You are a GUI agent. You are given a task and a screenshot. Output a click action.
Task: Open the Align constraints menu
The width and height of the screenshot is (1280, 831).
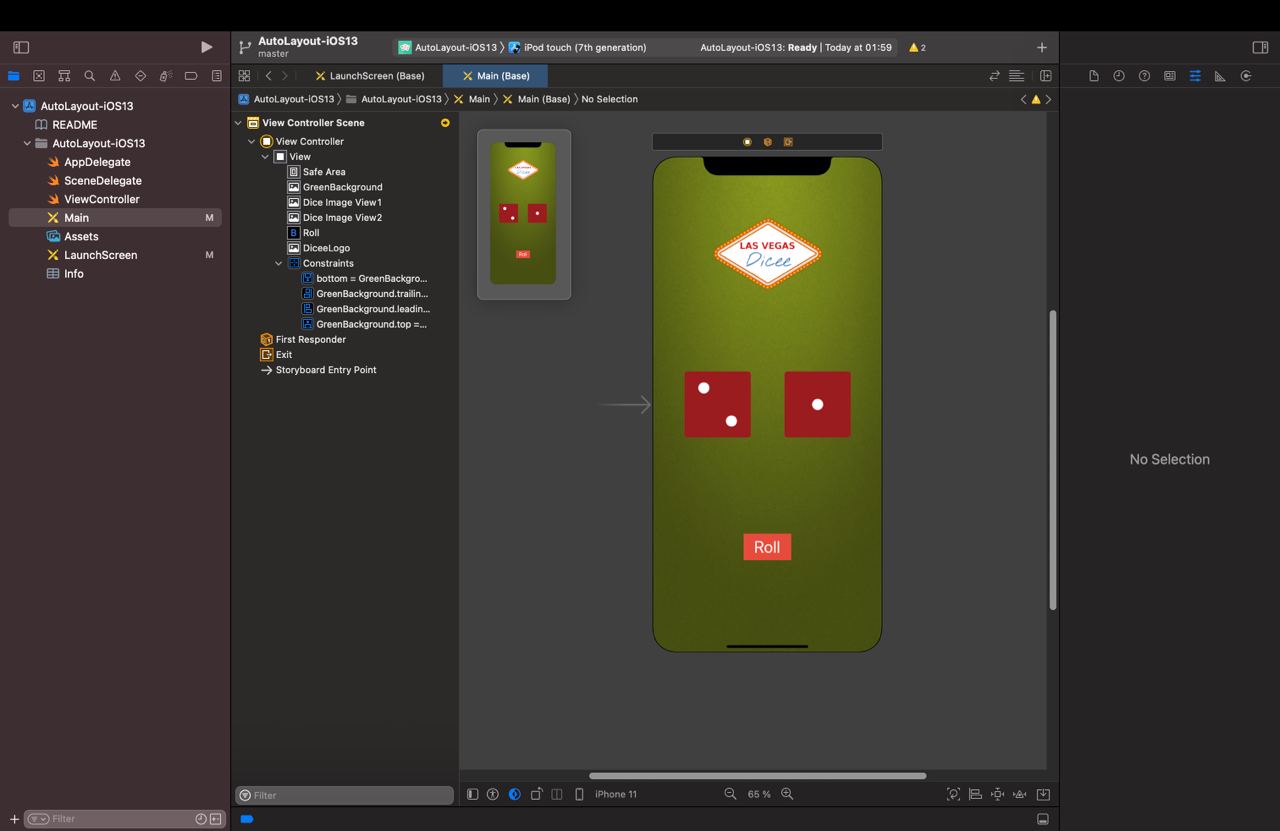pos(975,794)
